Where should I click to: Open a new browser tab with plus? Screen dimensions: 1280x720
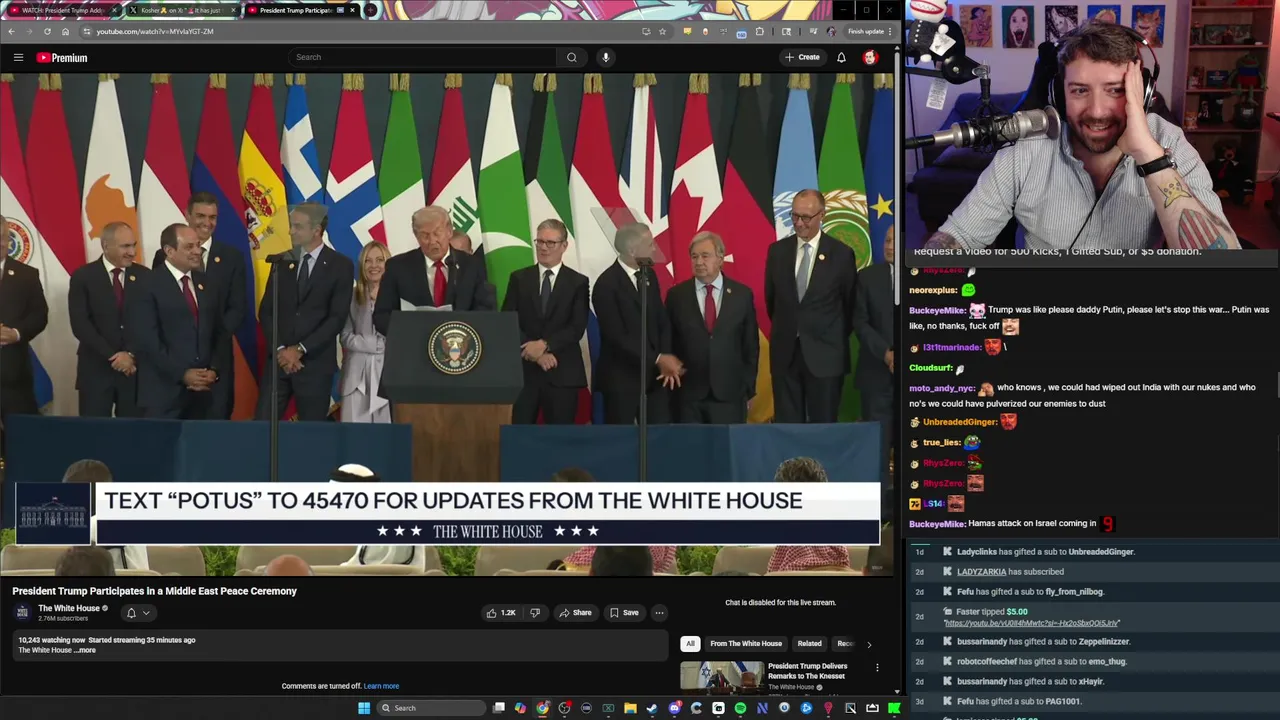[371, 10]
